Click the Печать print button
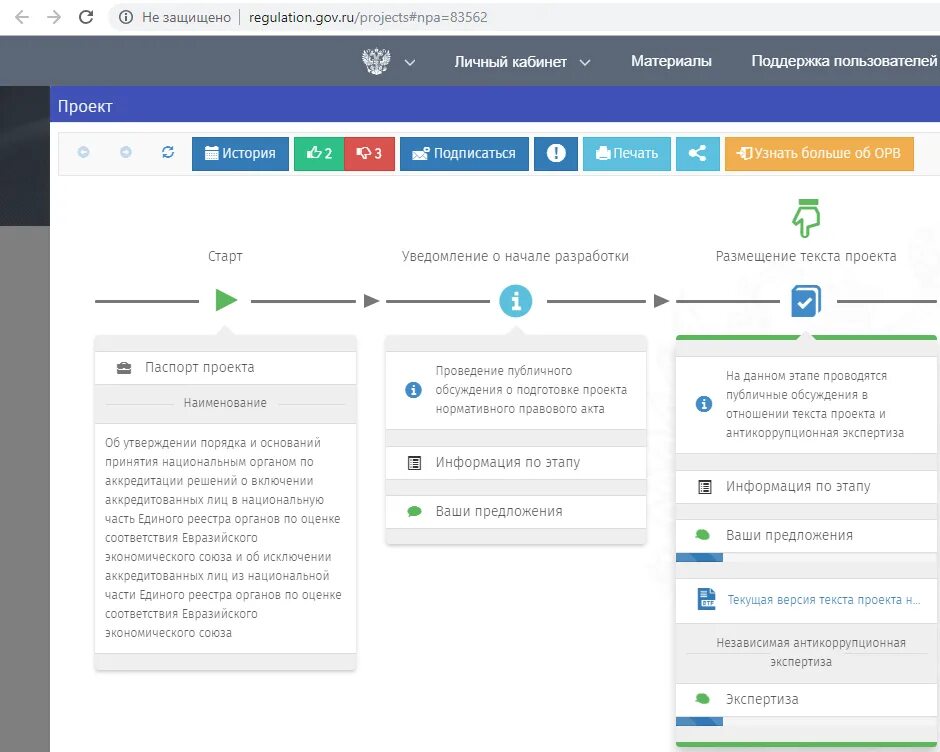The width and height of the screenshot is (940, 752). (626, 154)
